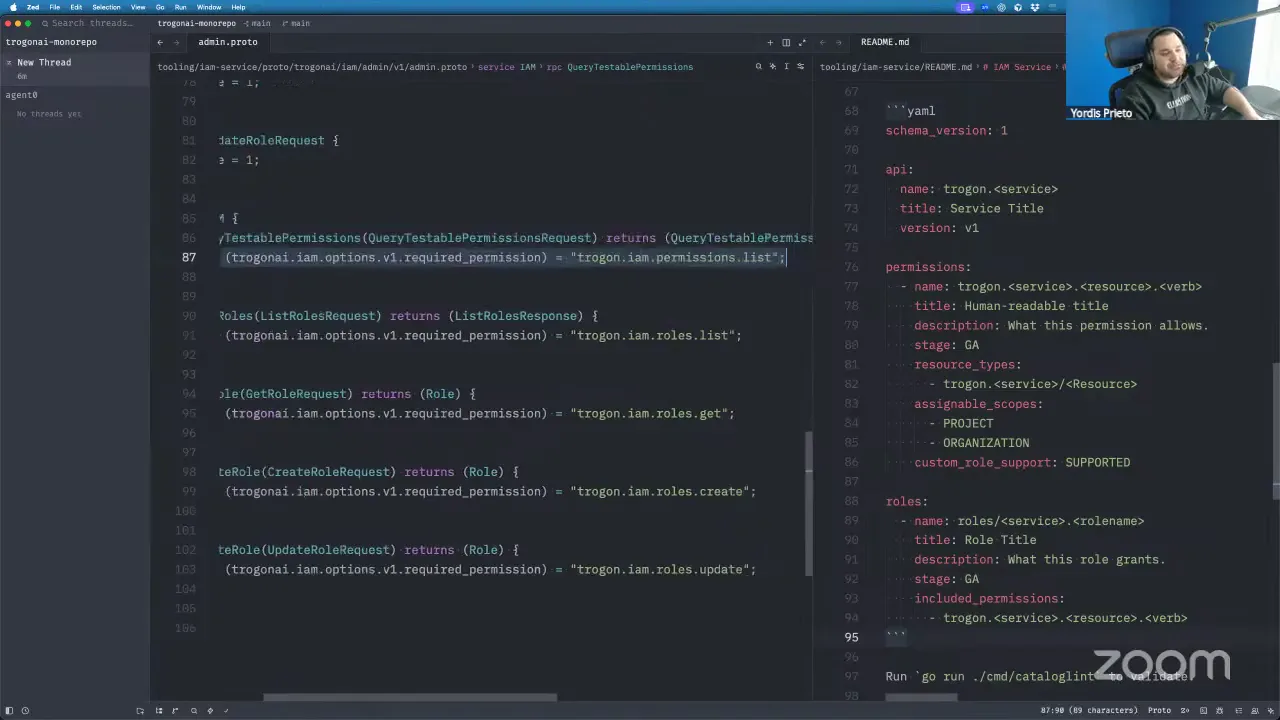This screenshot has height=720, width=1280.
Task: Click the checkmark indicator in the status bar
Action: point(226,711)
